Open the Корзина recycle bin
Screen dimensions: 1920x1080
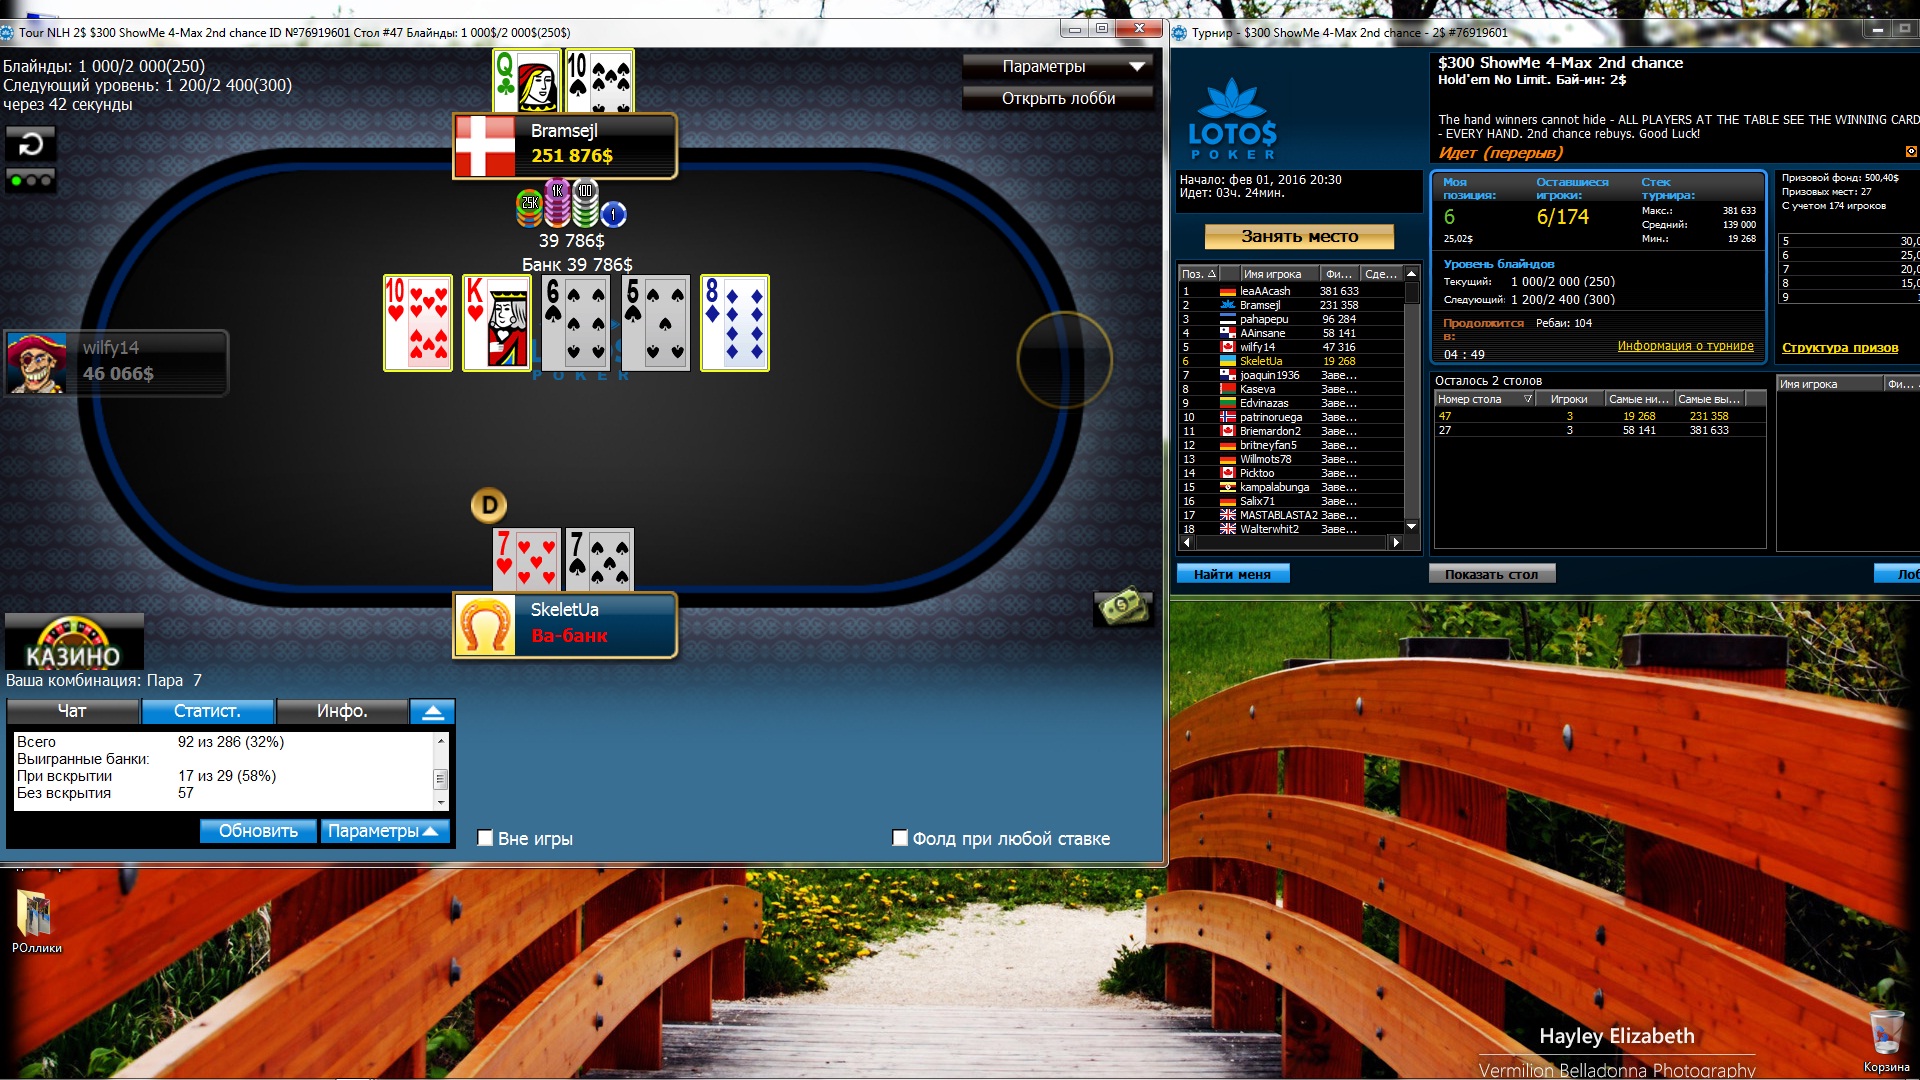[x=1886, y=1040]
